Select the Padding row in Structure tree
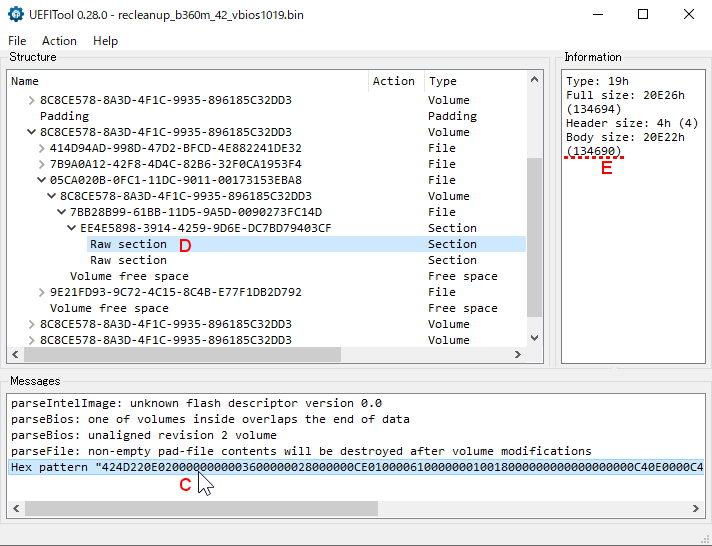Image resolution: width=712 pixels, height=546 pixels. point(62,116)
